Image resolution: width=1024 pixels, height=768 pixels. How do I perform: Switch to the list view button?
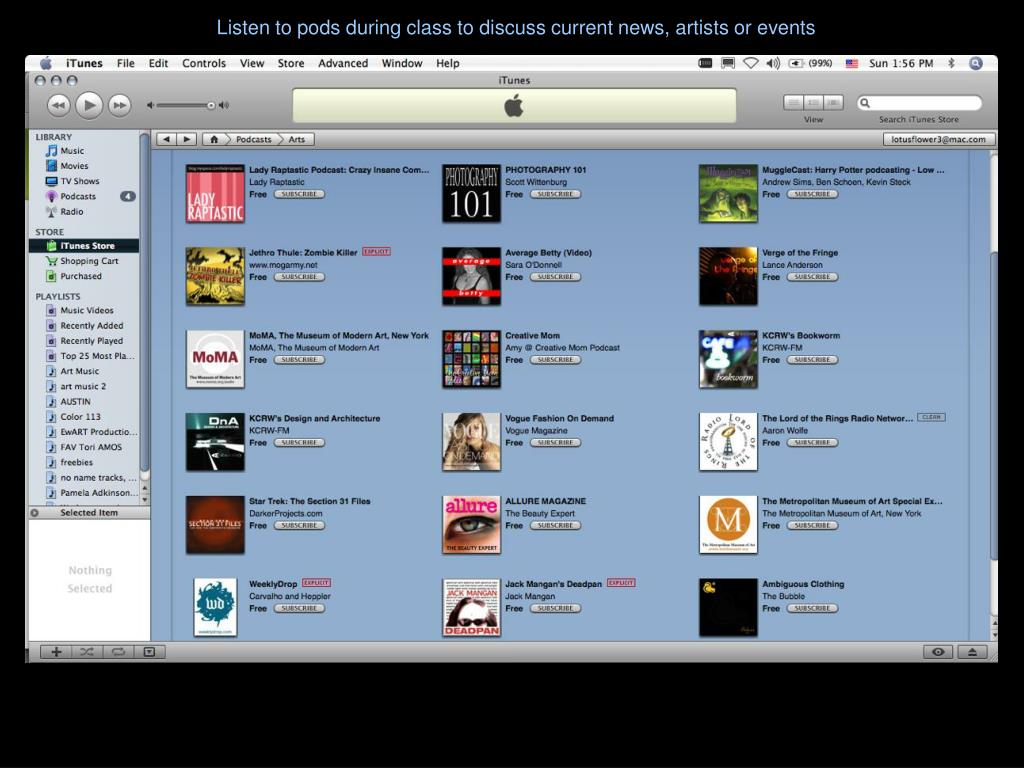pos(793,103)
